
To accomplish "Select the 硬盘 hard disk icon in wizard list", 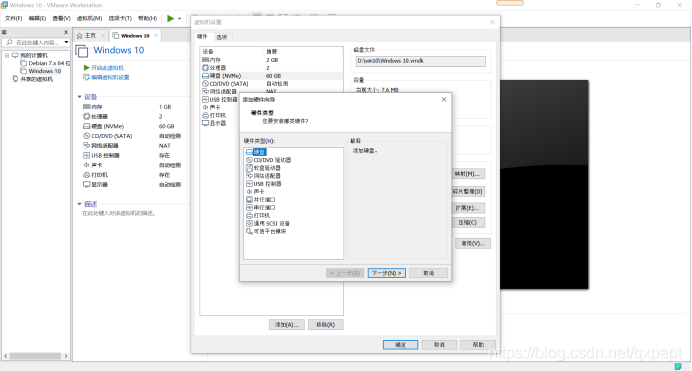I will 249,152.
